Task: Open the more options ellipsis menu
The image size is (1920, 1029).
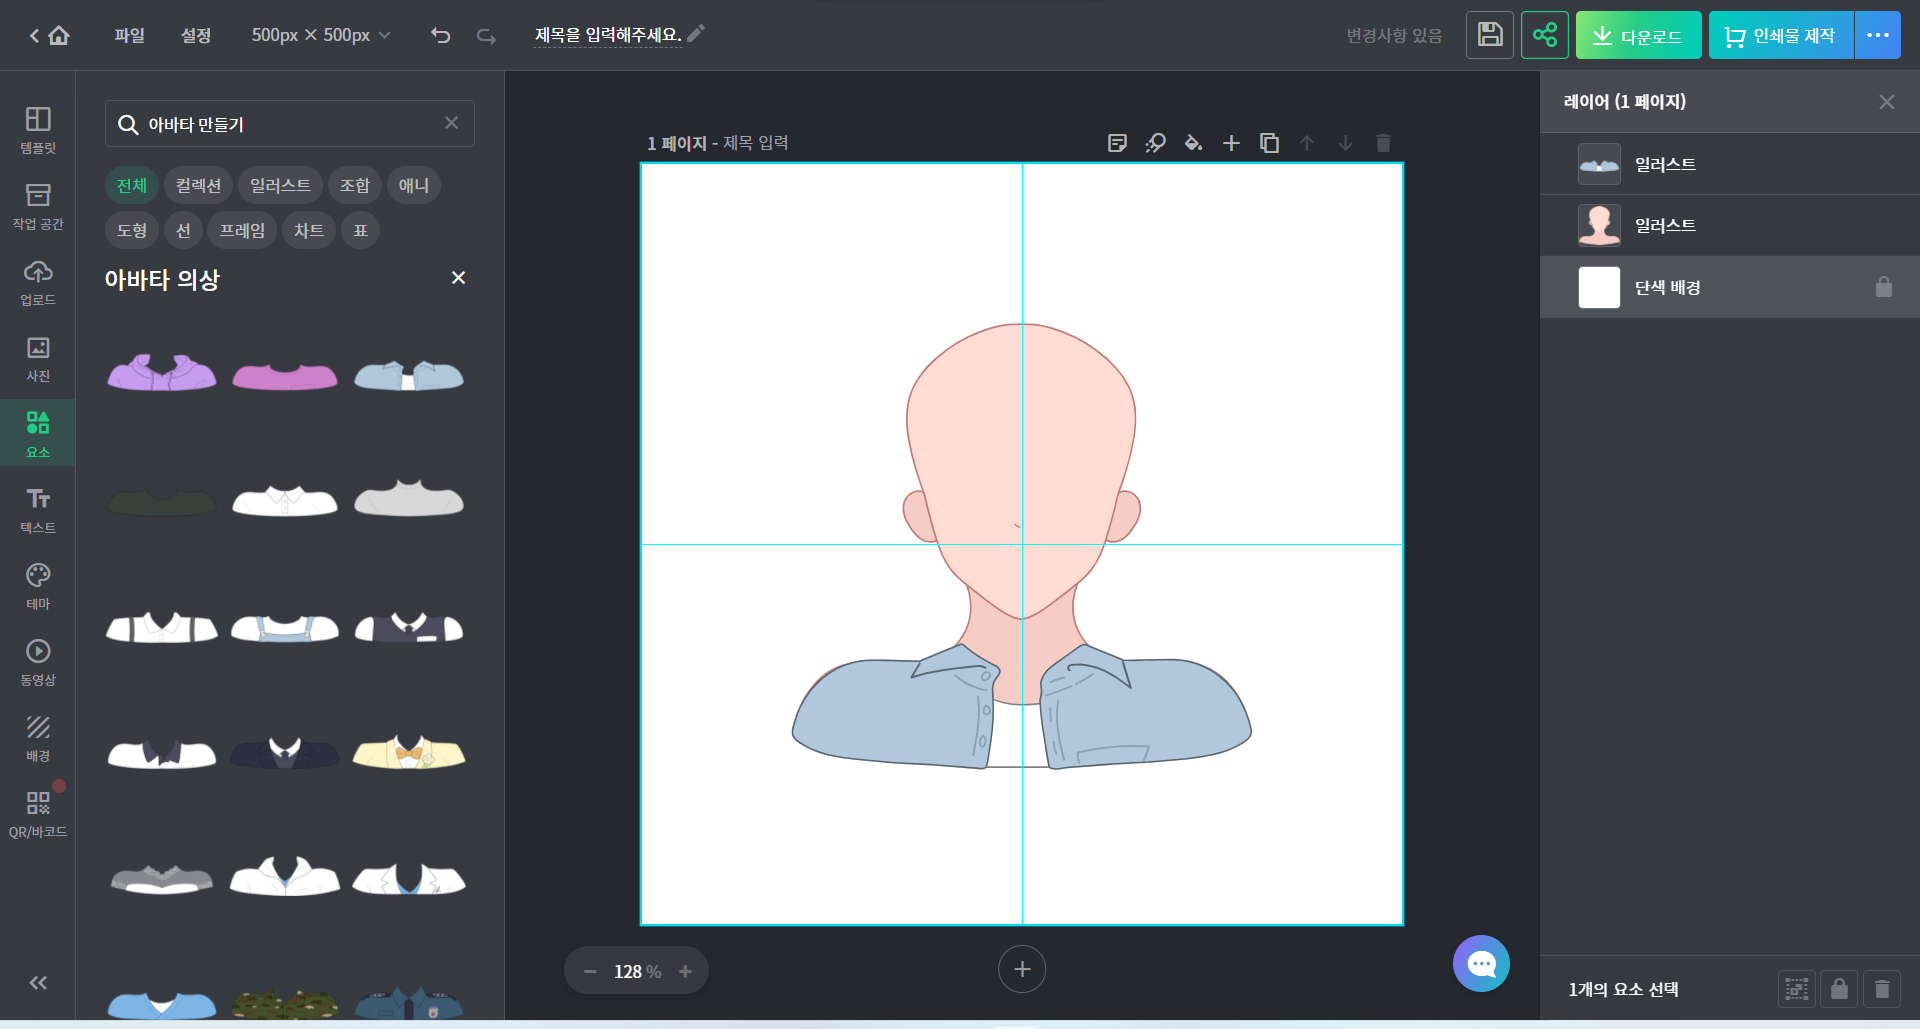Action: coord(1878,35)
